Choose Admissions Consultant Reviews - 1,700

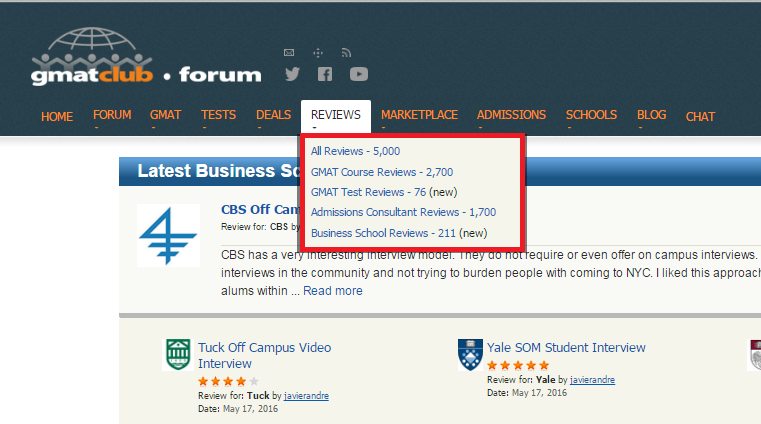[x=403, y=212]
